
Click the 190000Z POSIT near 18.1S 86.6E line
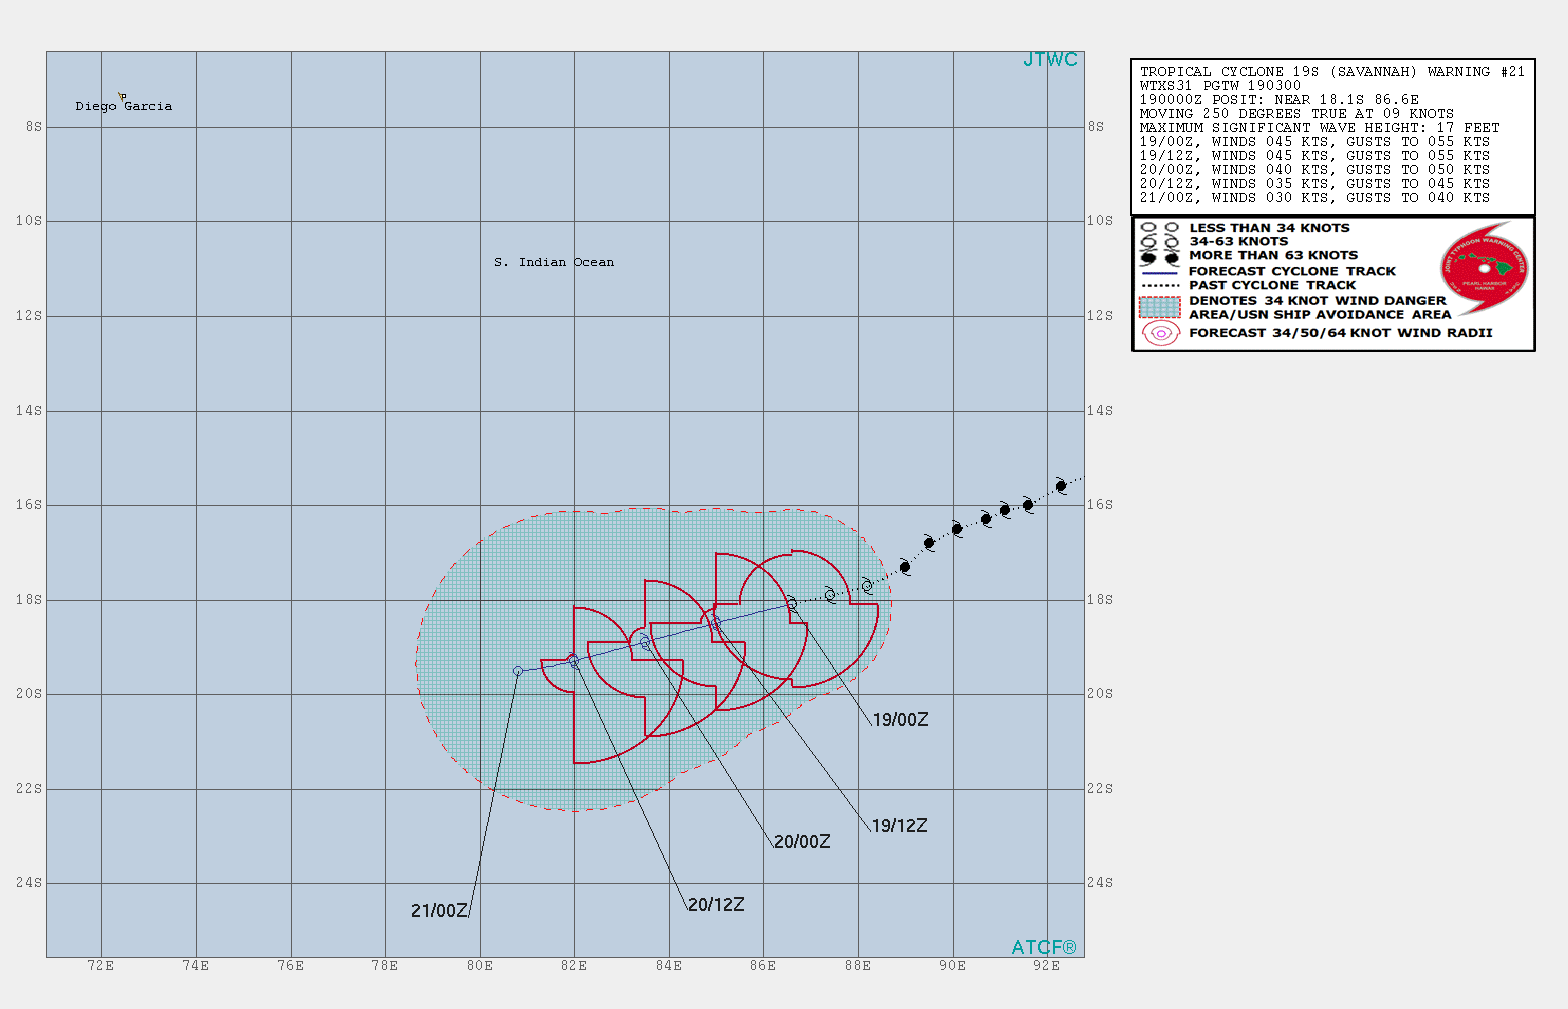[1279, 100]
